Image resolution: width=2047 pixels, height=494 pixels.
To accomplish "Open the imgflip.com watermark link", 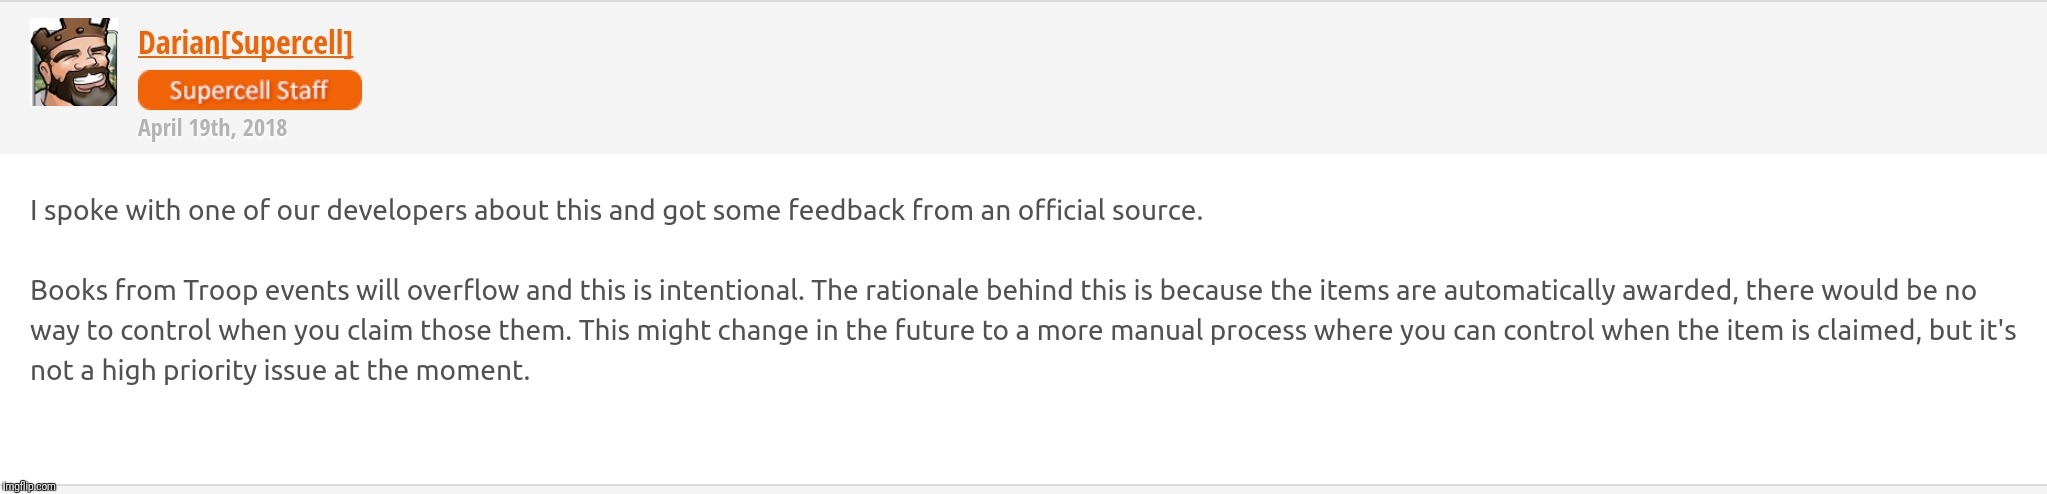I will click(29, 485).
